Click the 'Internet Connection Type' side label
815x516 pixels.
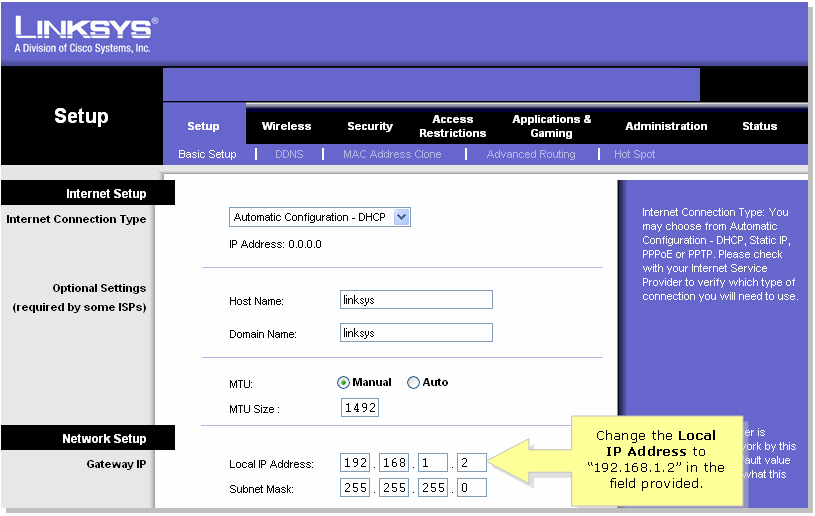76,219
